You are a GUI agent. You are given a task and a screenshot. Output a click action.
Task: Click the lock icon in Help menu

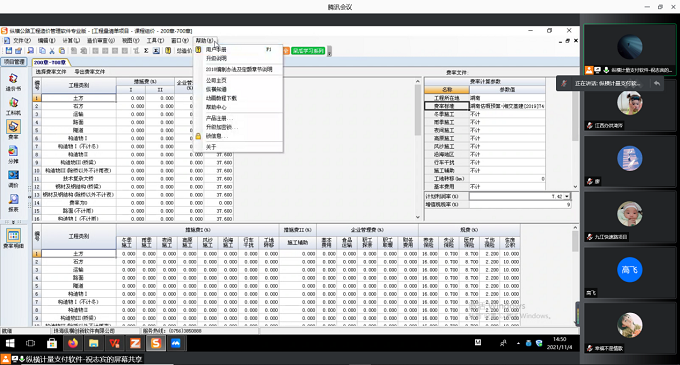click(x=198, y=136)
